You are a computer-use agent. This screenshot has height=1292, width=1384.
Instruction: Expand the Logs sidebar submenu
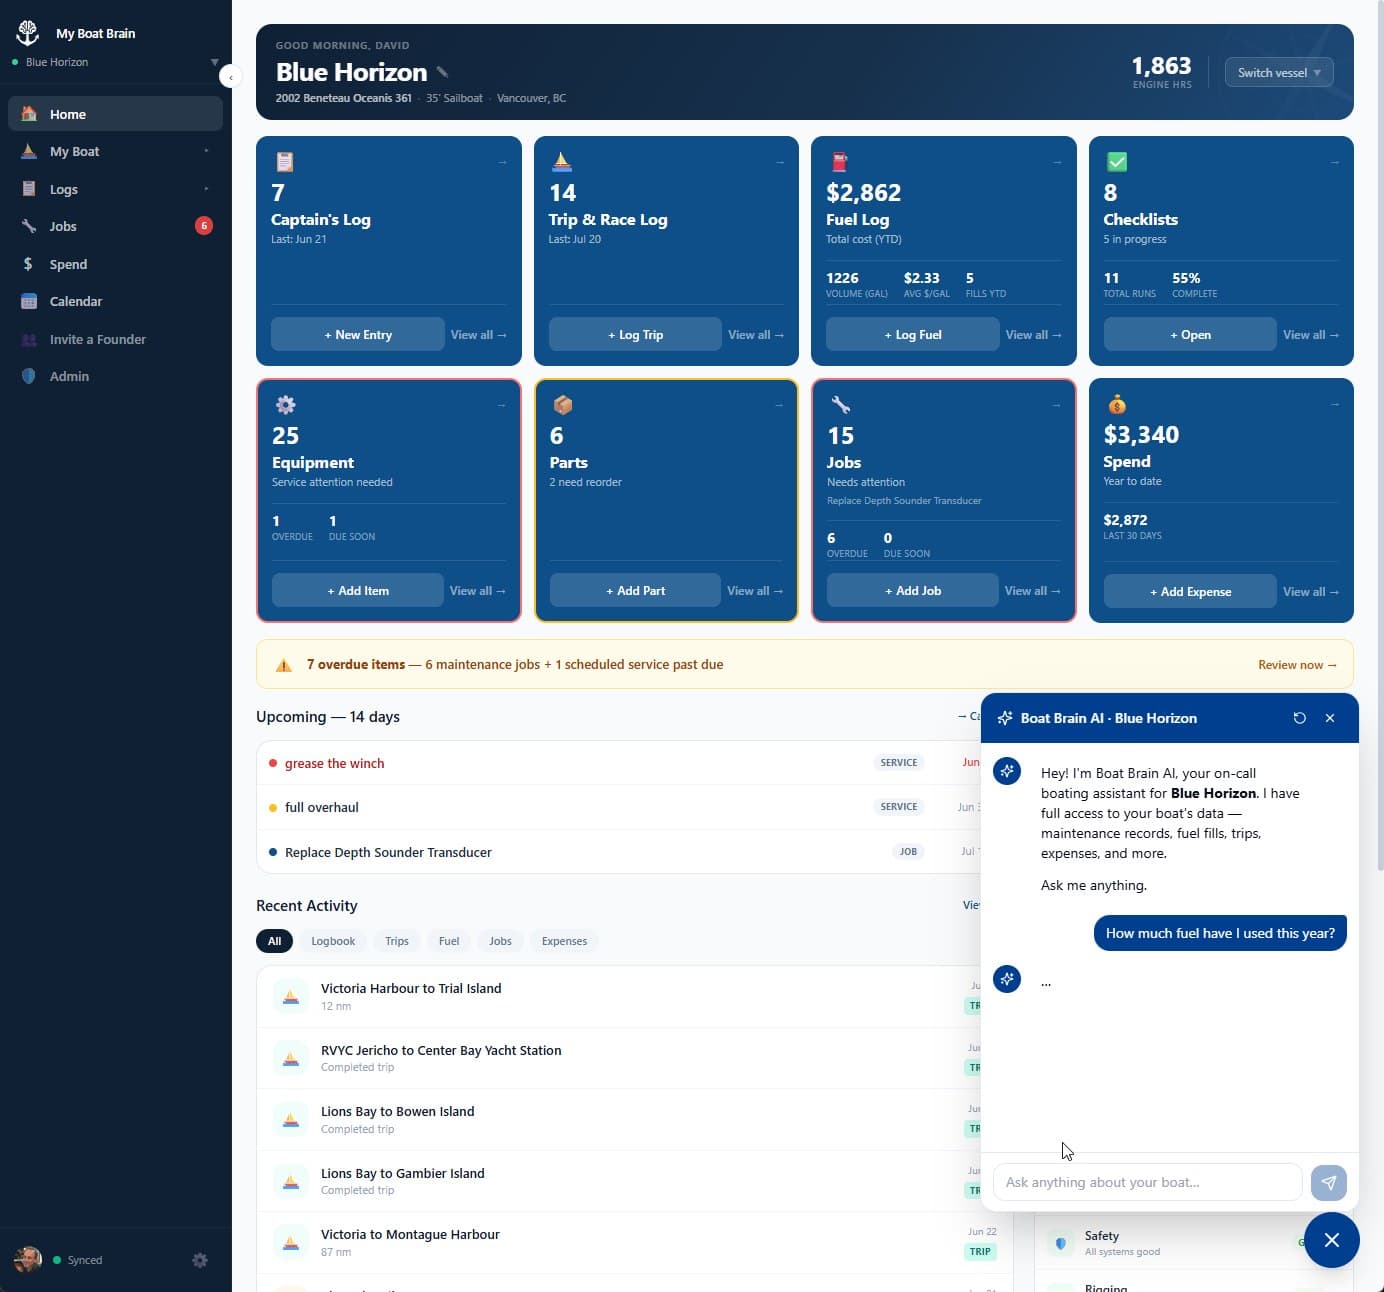click(206, 189)
